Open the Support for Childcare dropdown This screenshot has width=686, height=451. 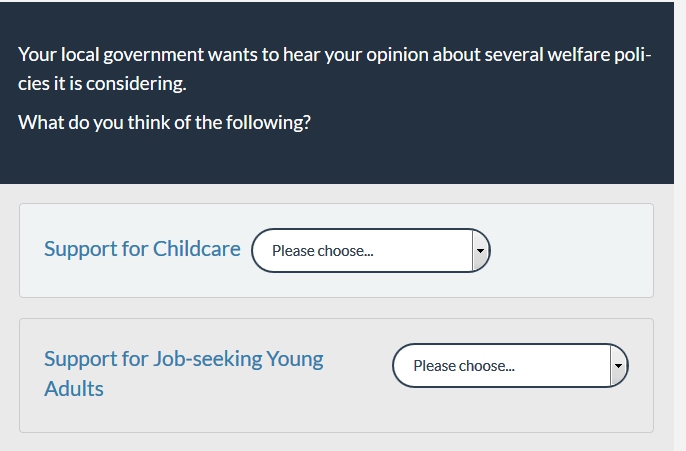(370, 250)
